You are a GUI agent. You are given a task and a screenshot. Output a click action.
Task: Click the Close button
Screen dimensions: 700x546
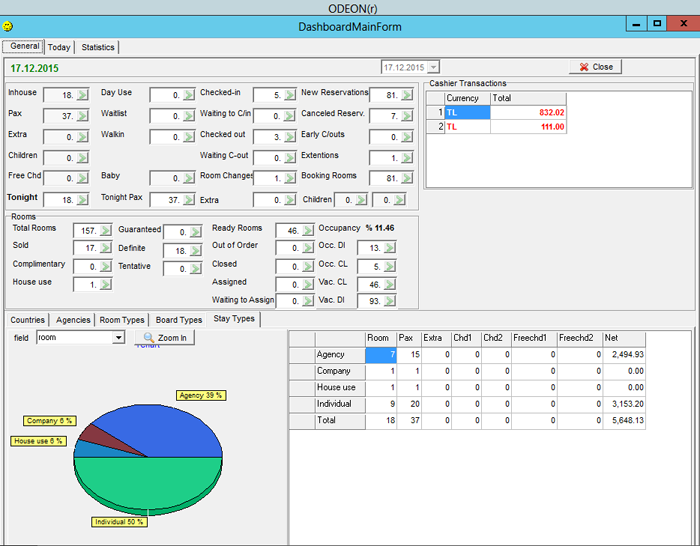click(596, 67)
